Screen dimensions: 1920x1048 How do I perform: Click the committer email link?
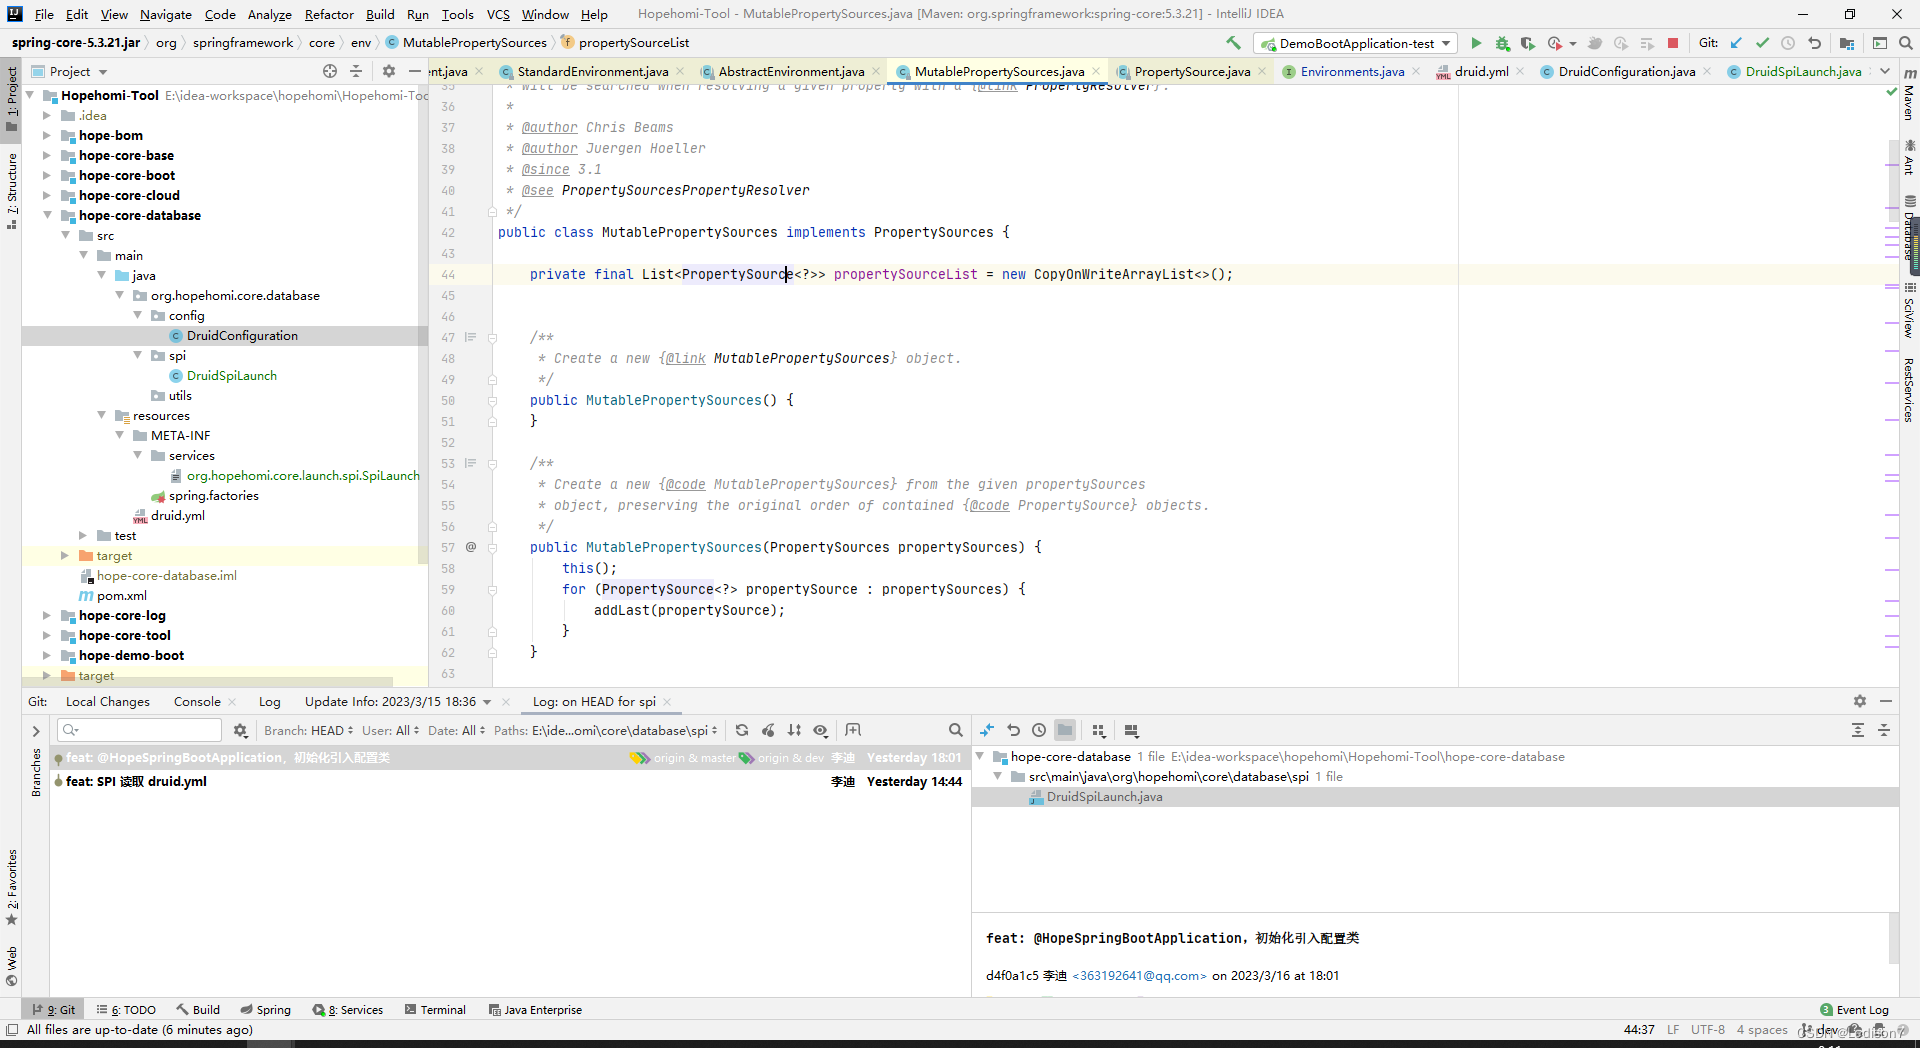point(1139,975)
